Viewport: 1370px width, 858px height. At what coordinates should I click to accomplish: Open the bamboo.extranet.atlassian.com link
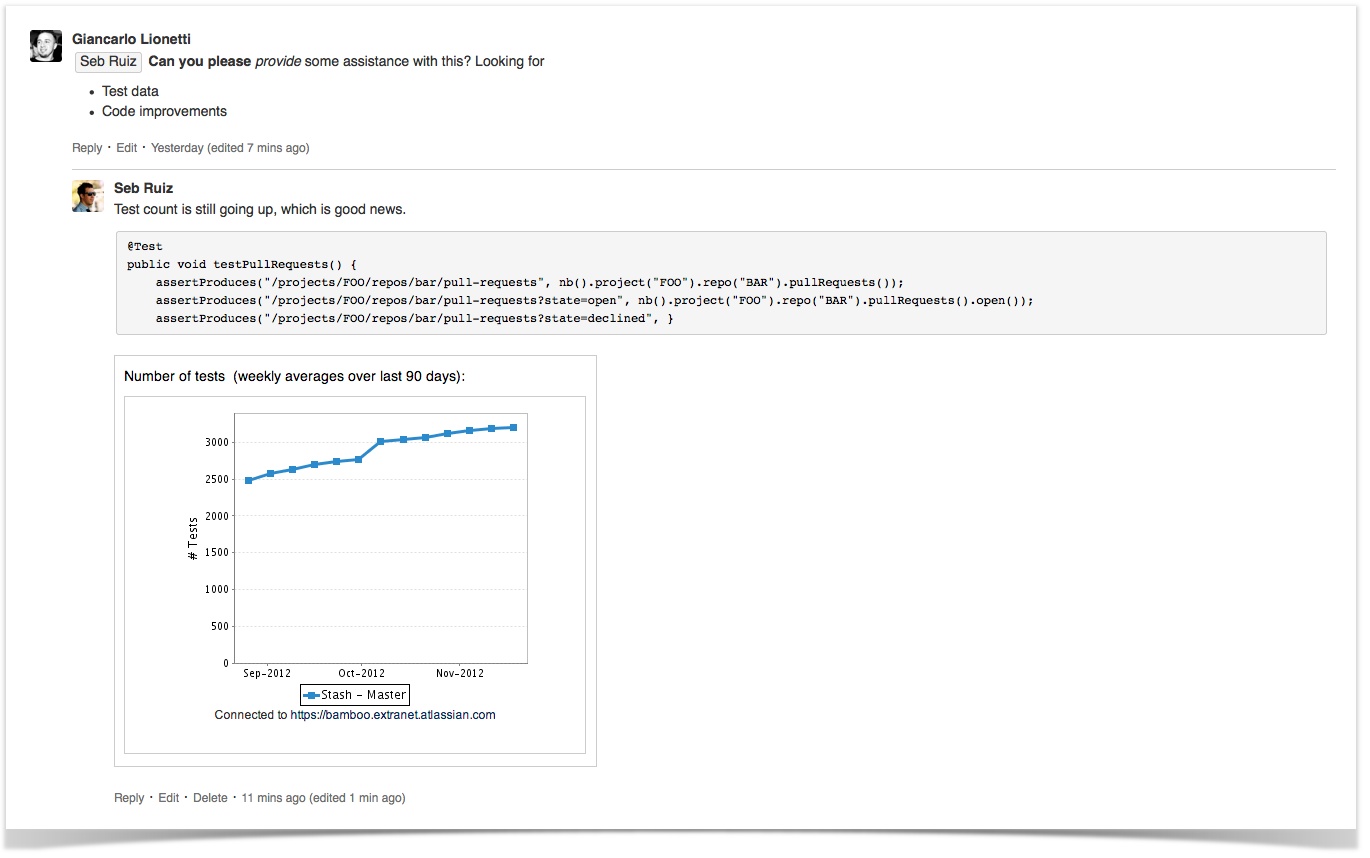[393, 715]
